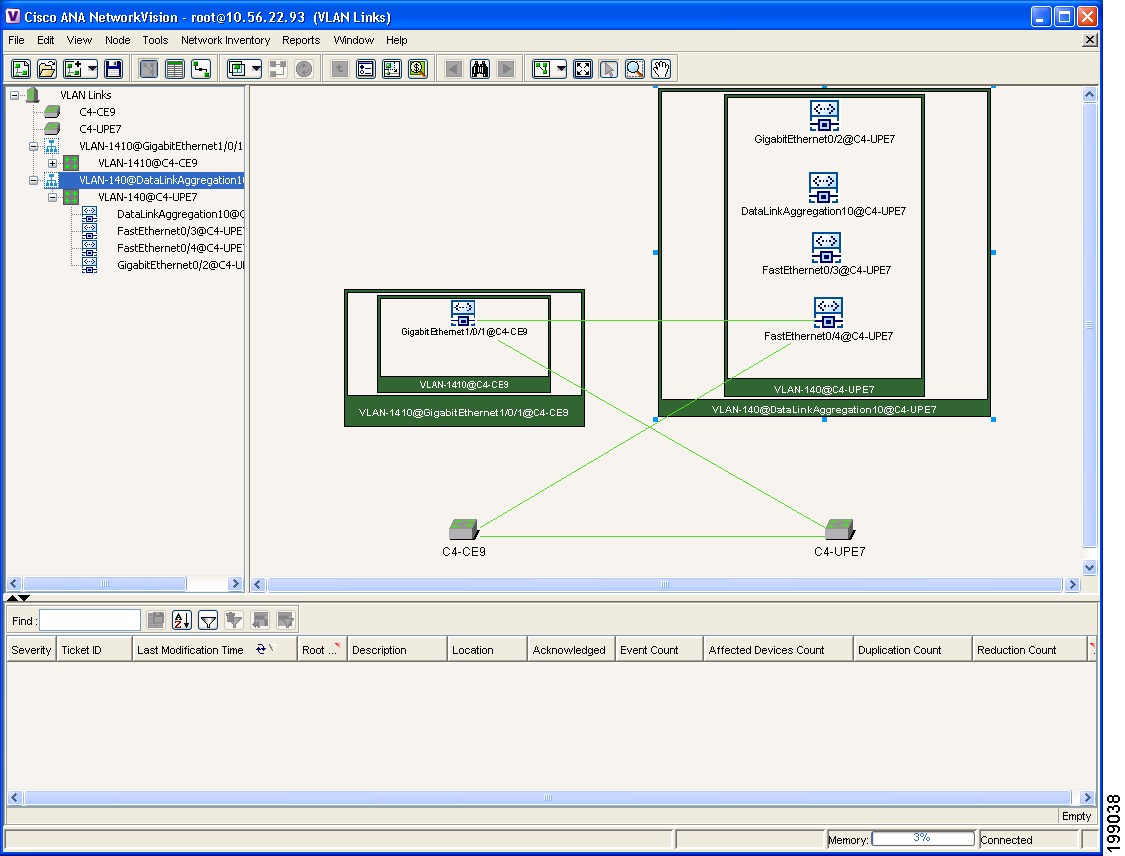Image resolution: width=1125 pixels, height=856 pixels.
Task: Open the Help menu
Action: [396, 40]
